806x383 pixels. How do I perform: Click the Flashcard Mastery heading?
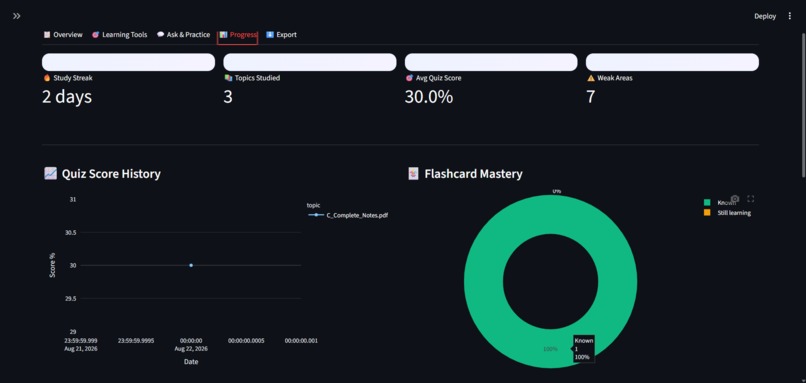tap(473, 174)
